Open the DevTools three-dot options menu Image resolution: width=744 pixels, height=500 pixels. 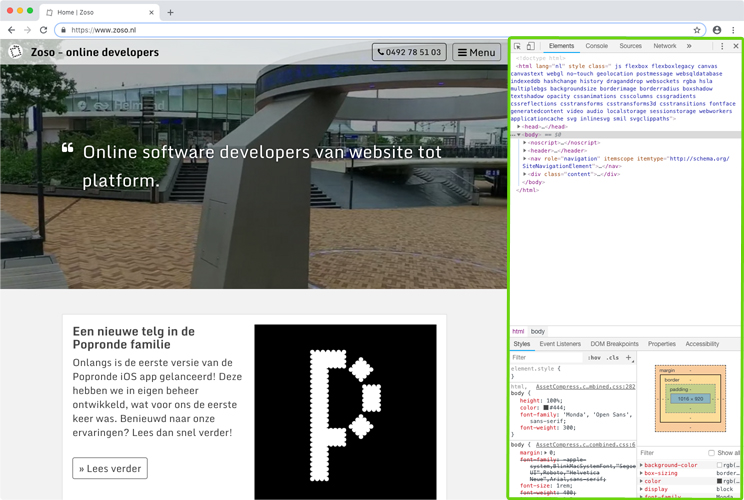(722, 46)
